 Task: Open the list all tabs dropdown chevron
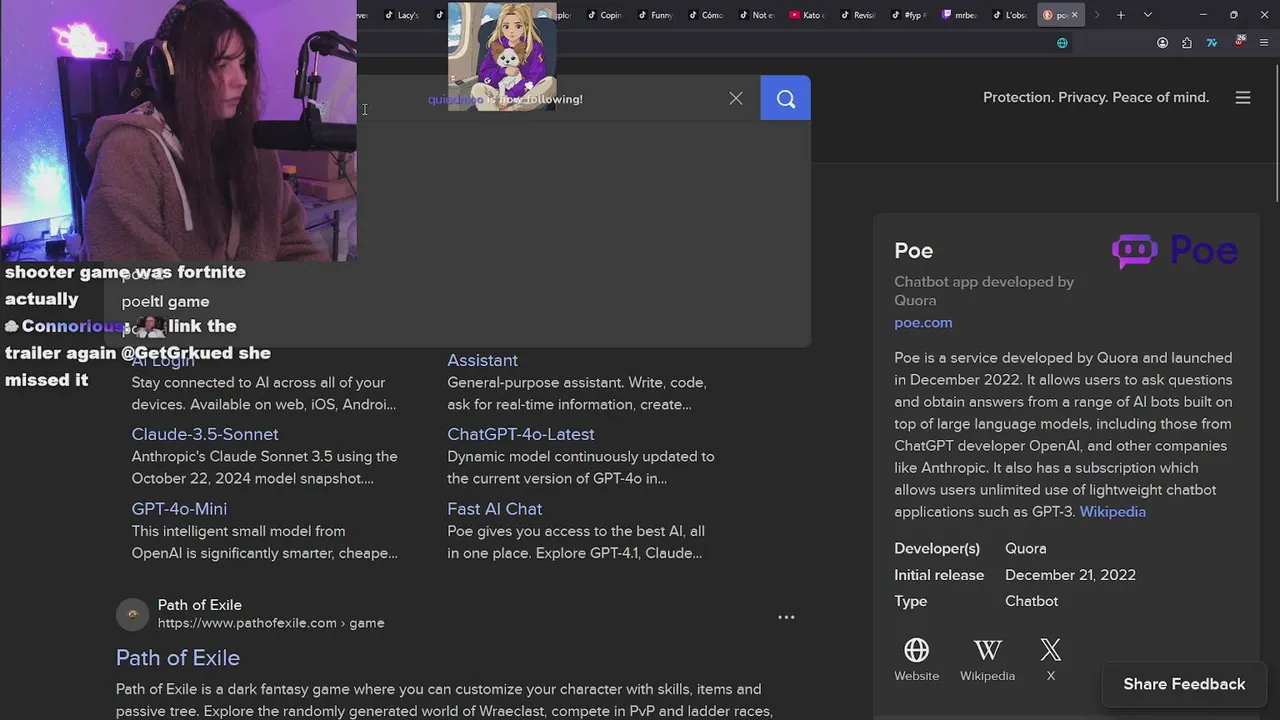(1147, 15)
